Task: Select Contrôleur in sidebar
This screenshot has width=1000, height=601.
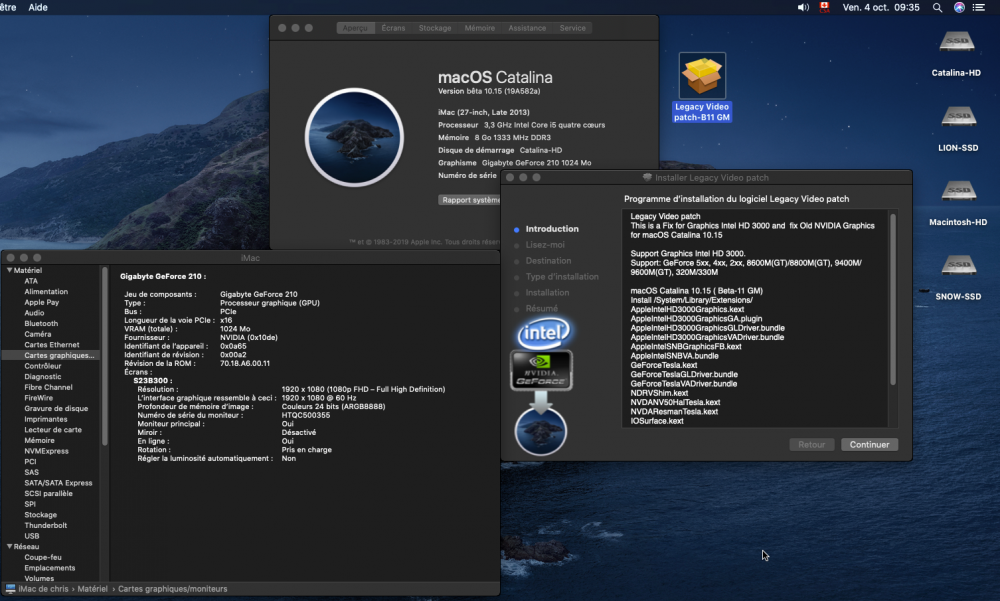Action: tap(43, 366)
